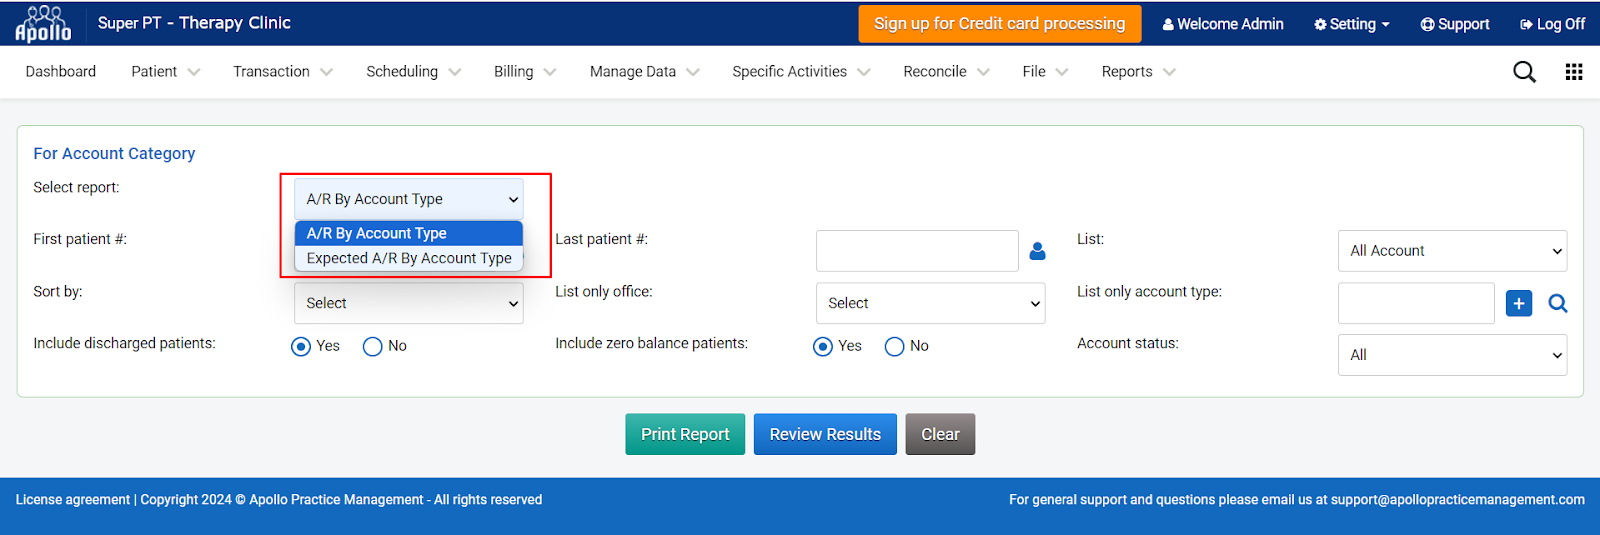Click the patient lookup person icon
This screenshot has height=535, width=1600.
(1037, 251)
